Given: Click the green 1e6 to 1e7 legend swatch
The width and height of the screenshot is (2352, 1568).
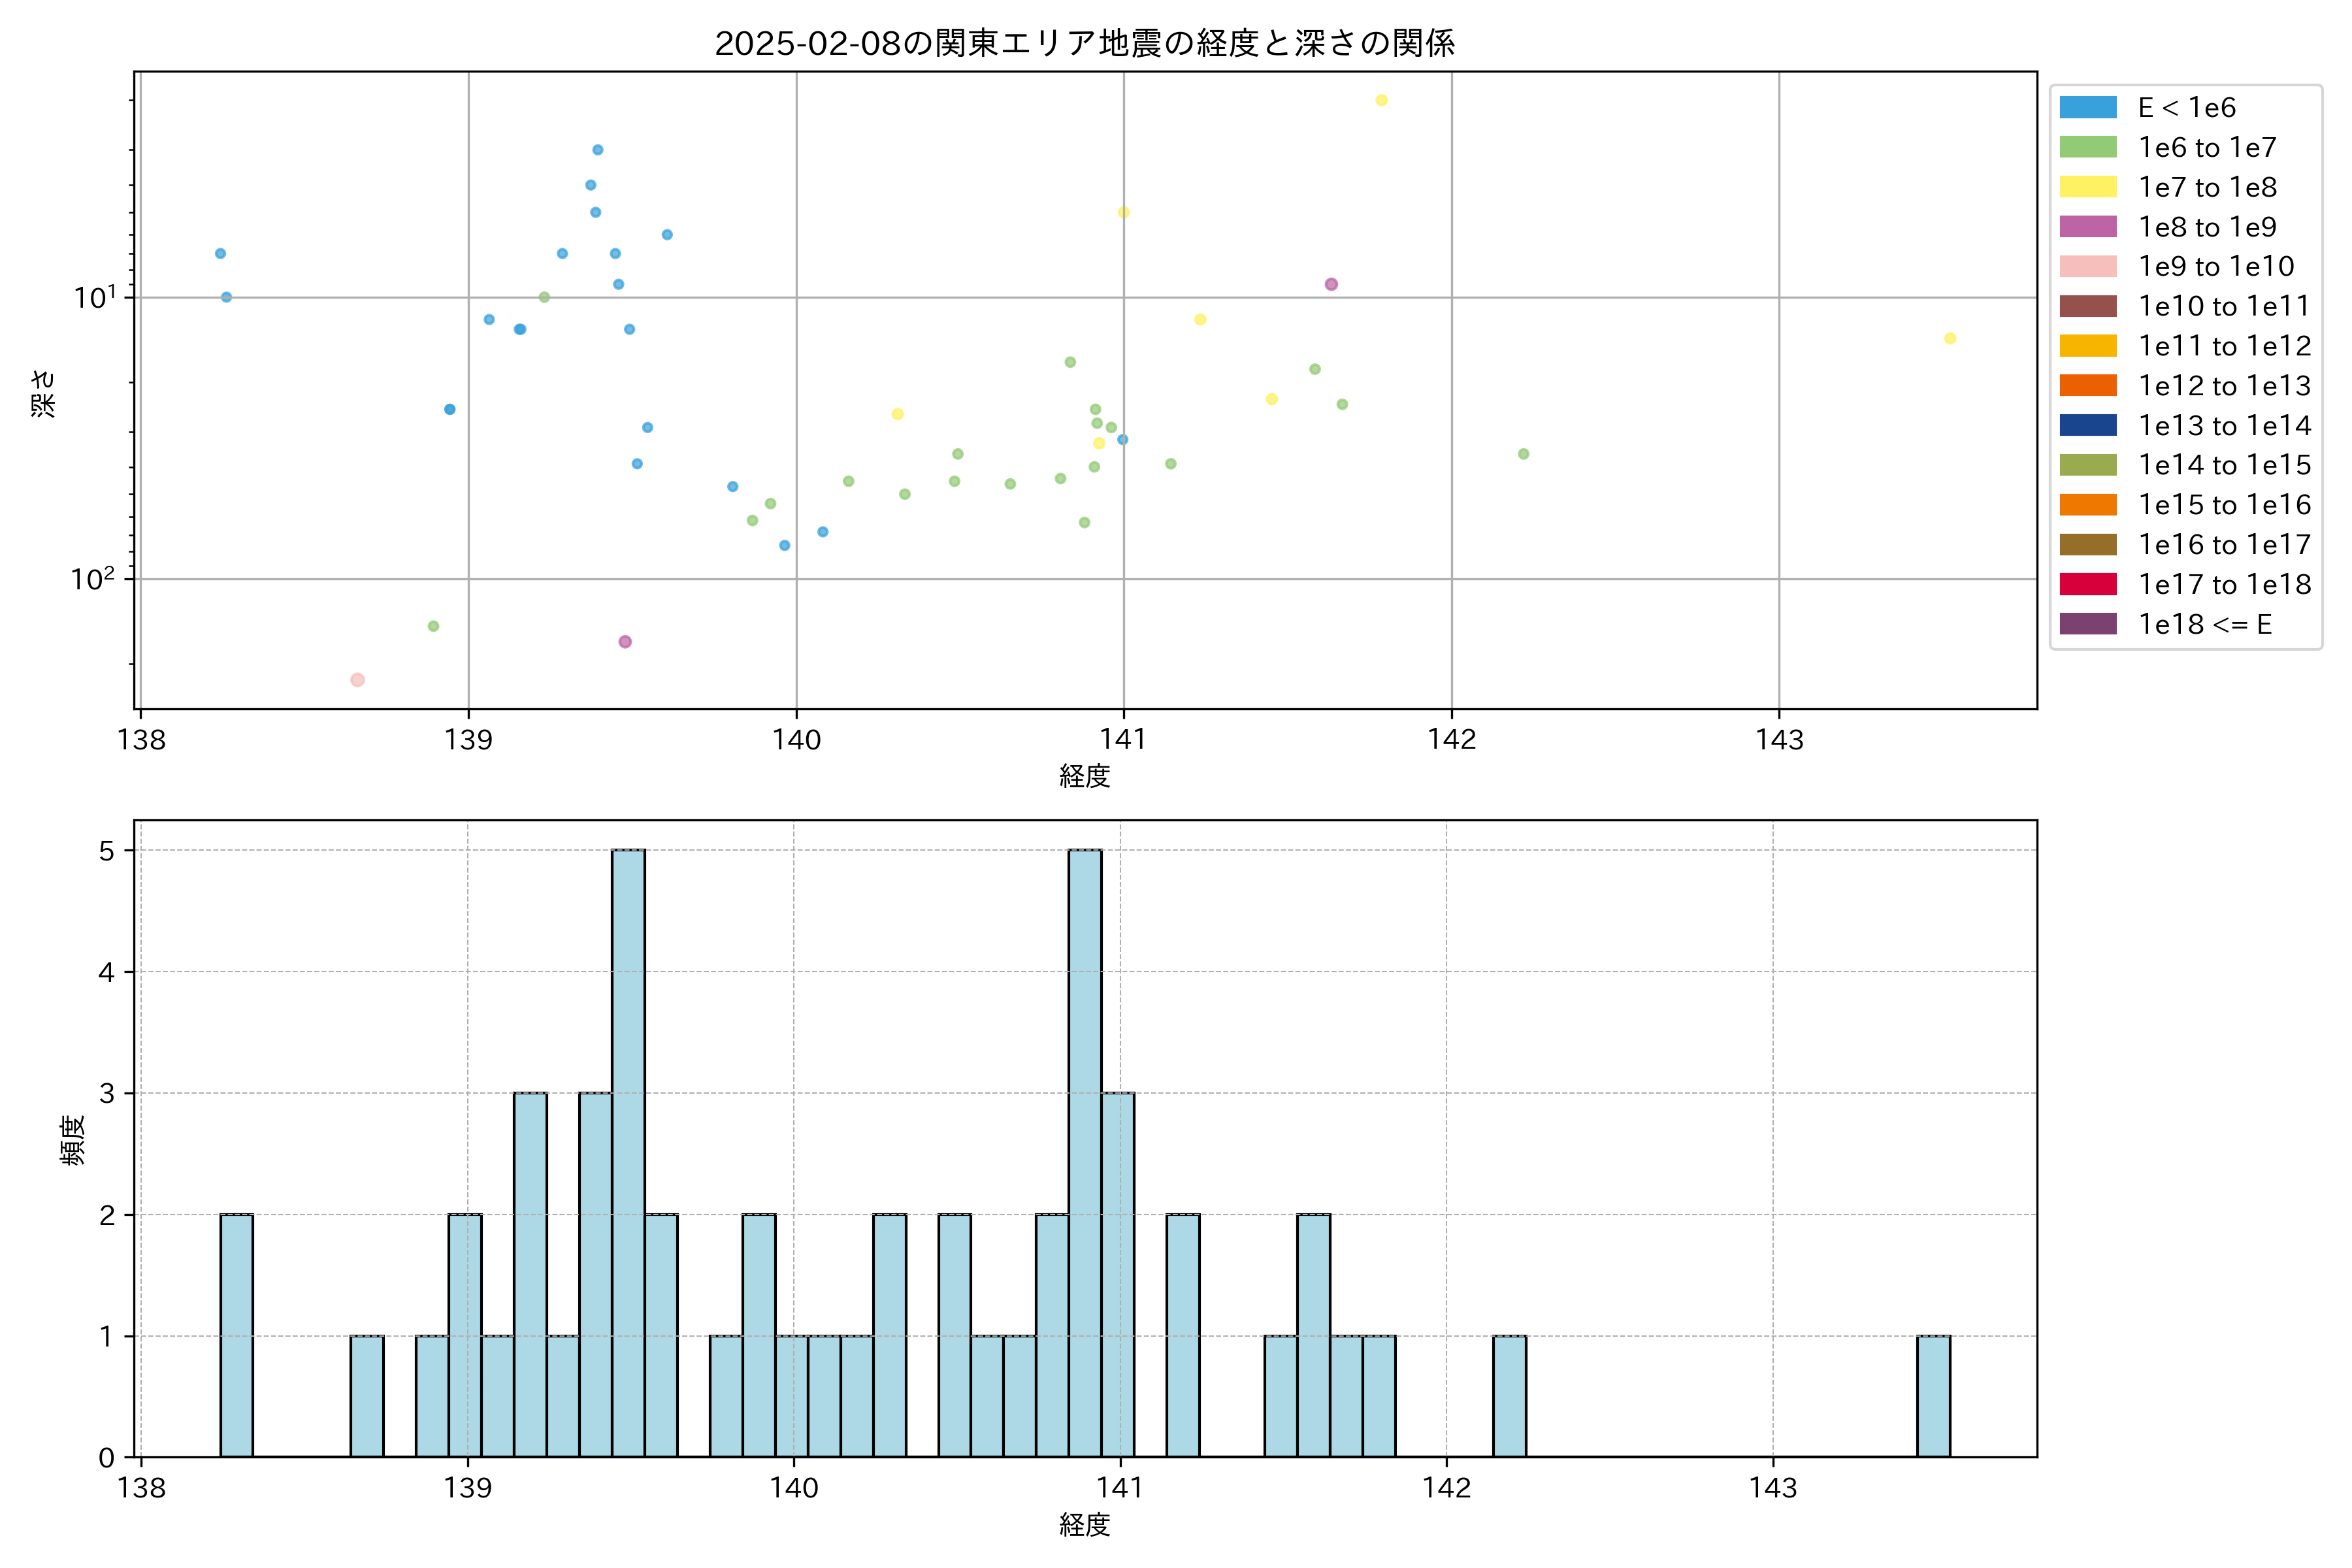Looking at the screenshot, I should [2088, 148].
